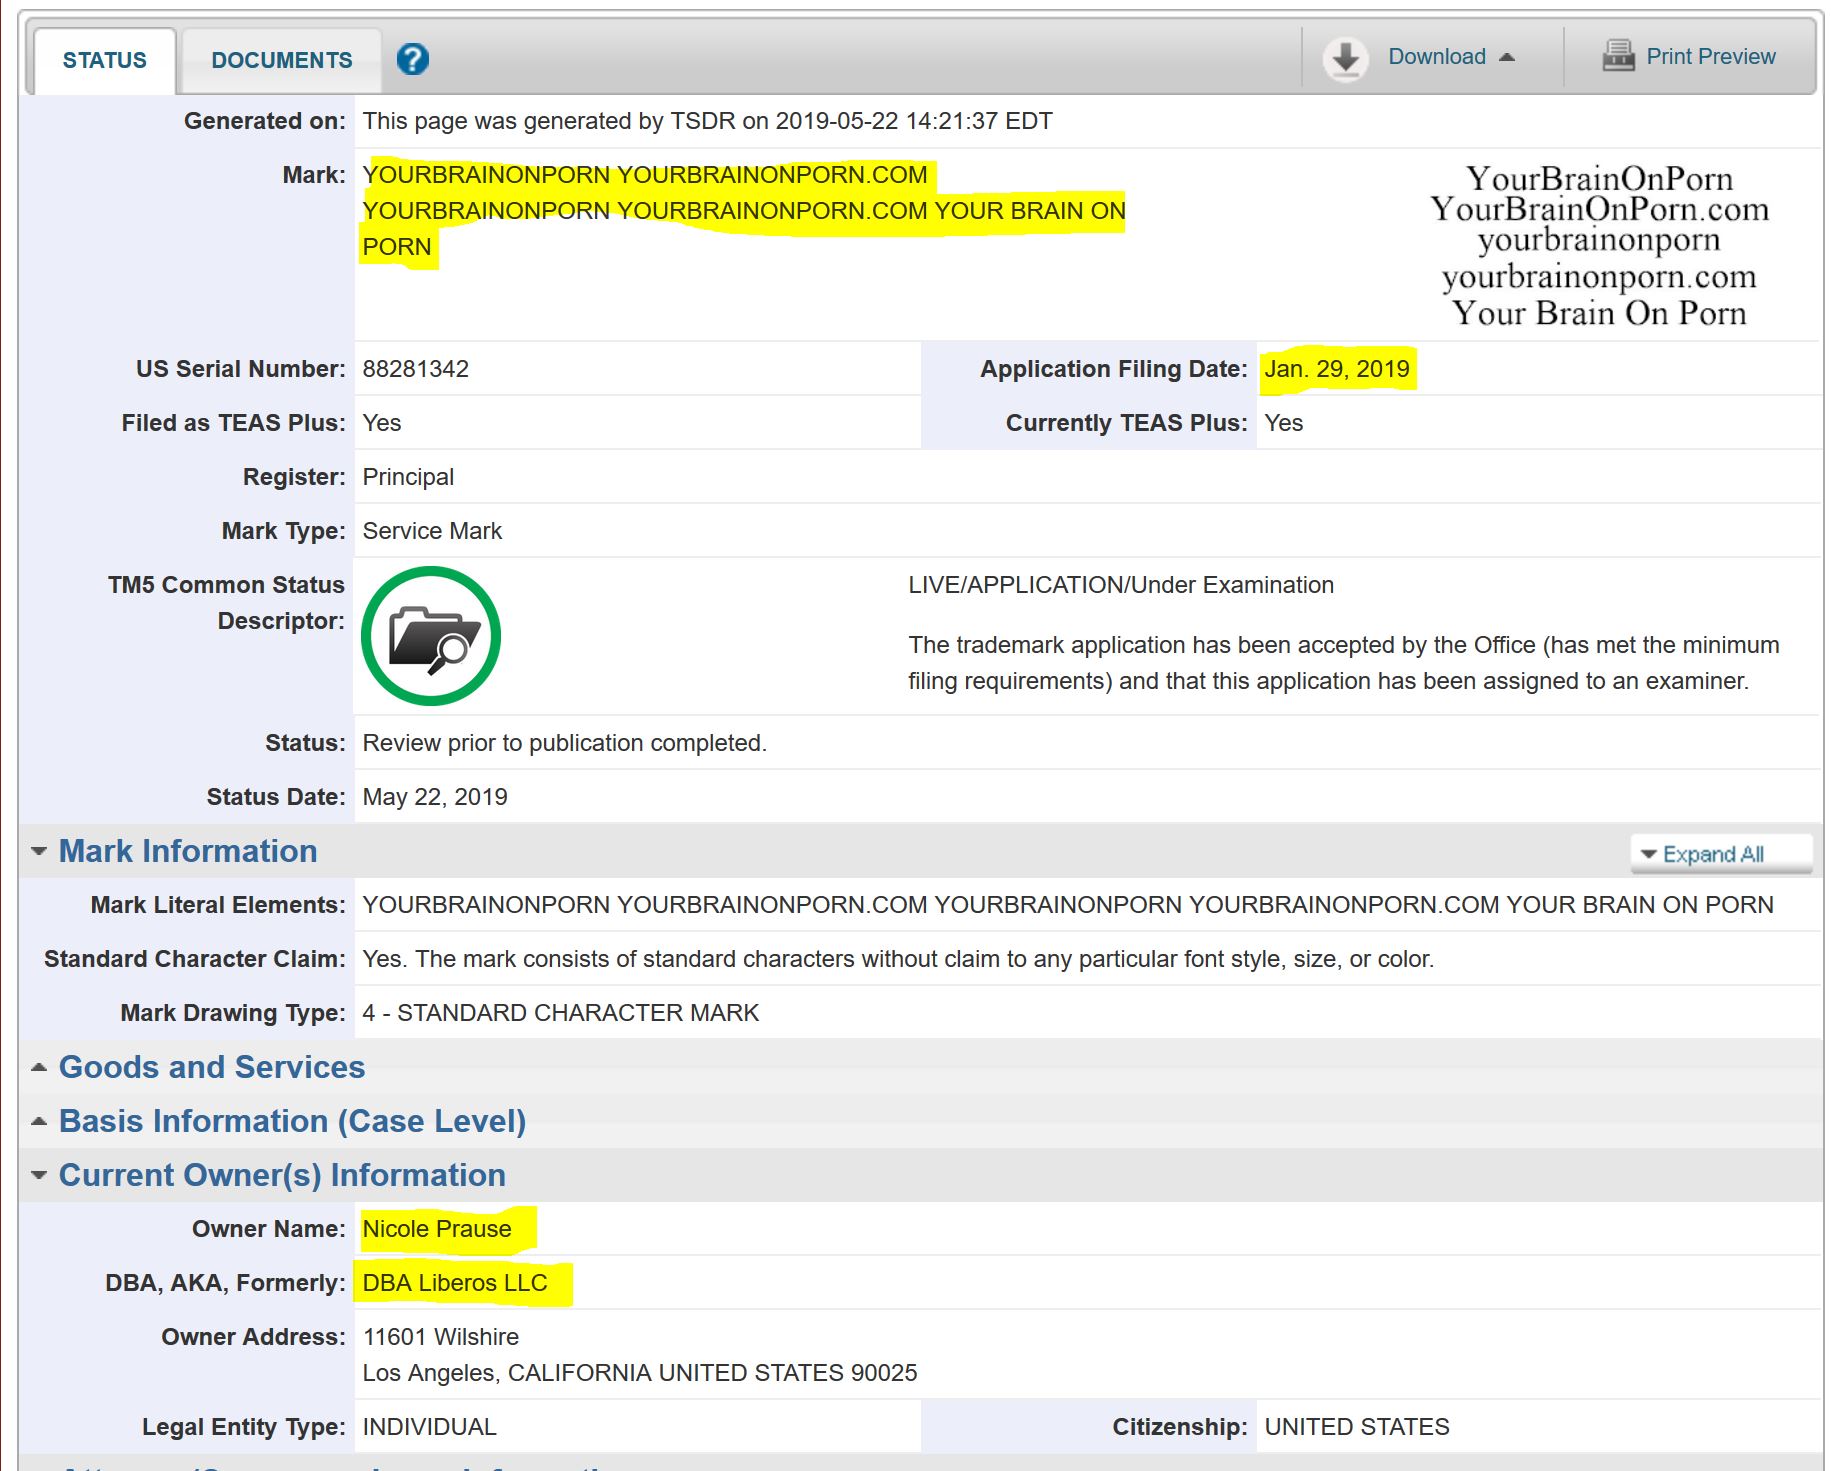Click the arrow icon beside Basis Information
The image size is (1831, 1471).
(39, 1121)
